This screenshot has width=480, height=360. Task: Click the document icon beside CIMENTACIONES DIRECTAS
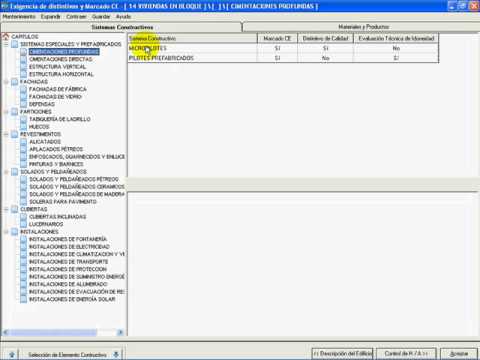tap(23, 59)
